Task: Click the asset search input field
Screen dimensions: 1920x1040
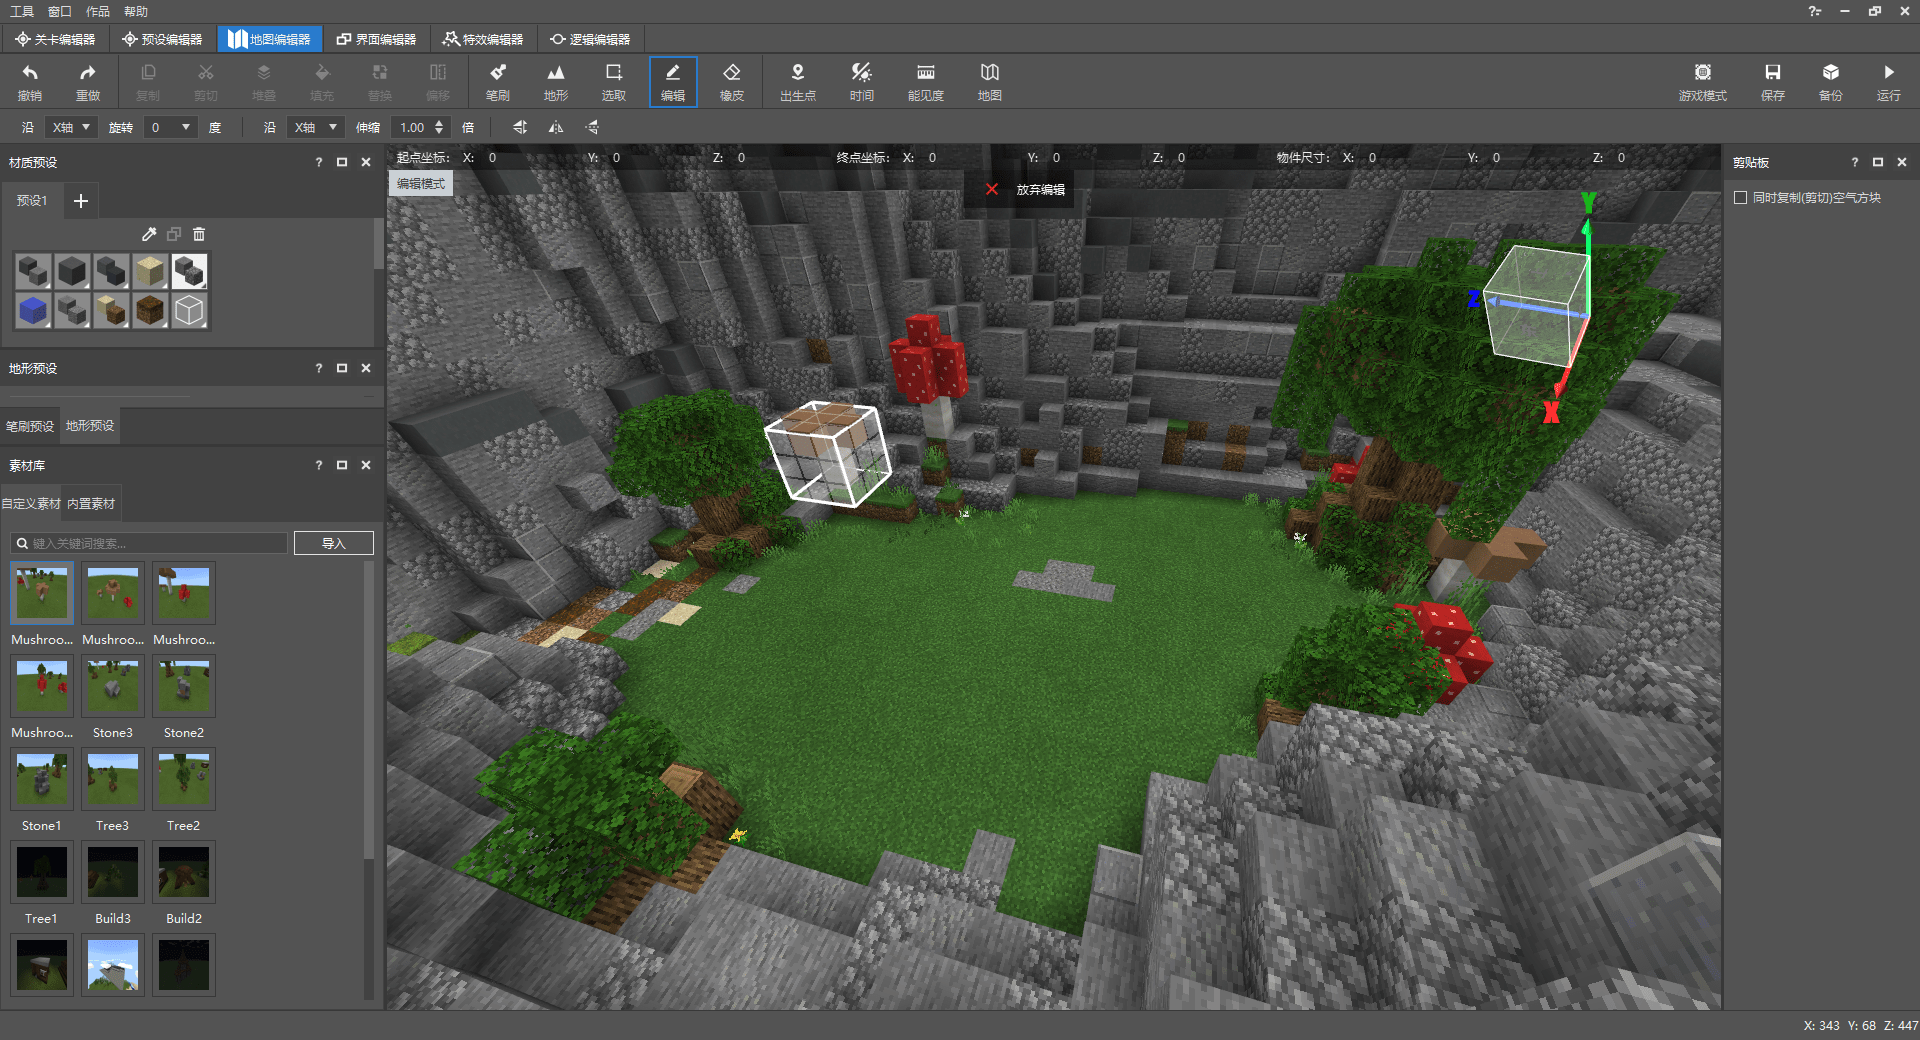Action: pyautogui.click(x=150, y=543)
